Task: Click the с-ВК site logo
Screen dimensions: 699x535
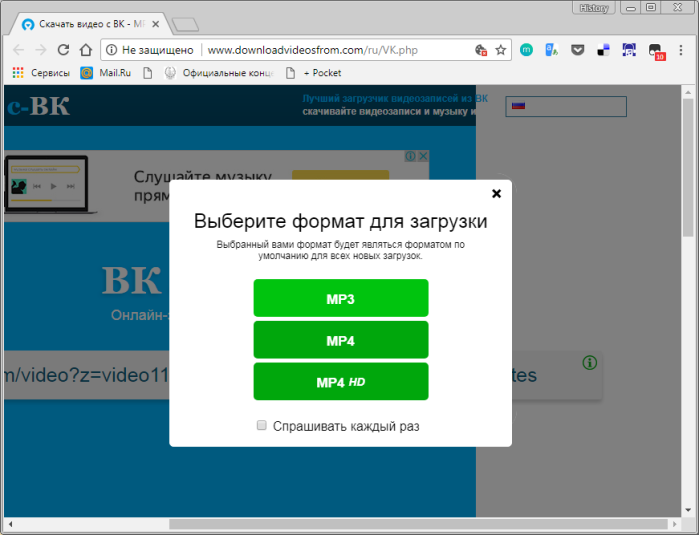Action: coord(38,106)
